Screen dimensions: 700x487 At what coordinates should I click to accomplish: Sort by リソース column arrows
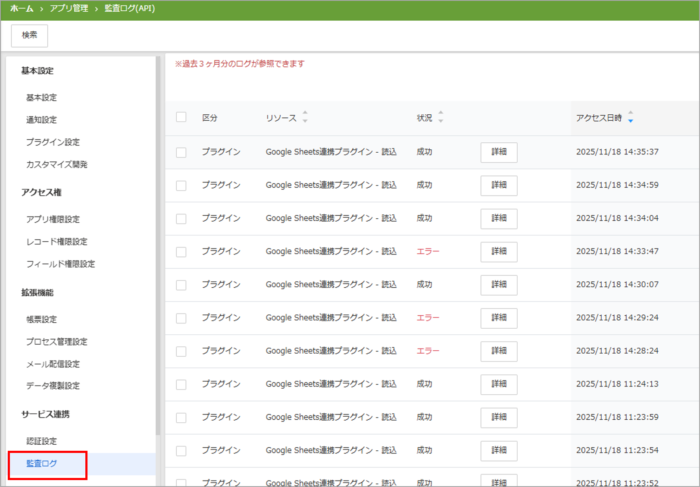[305, 117]
